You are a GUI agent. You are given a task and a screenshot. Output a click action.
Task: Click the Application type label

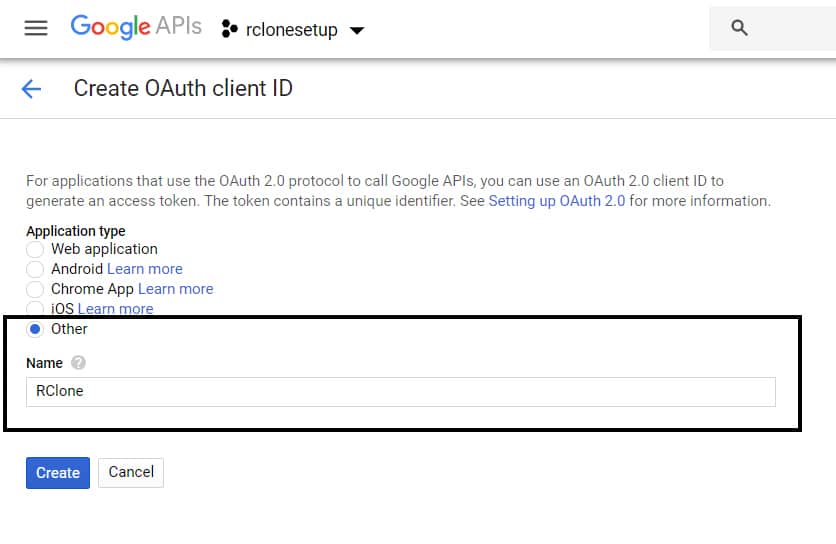76,231
